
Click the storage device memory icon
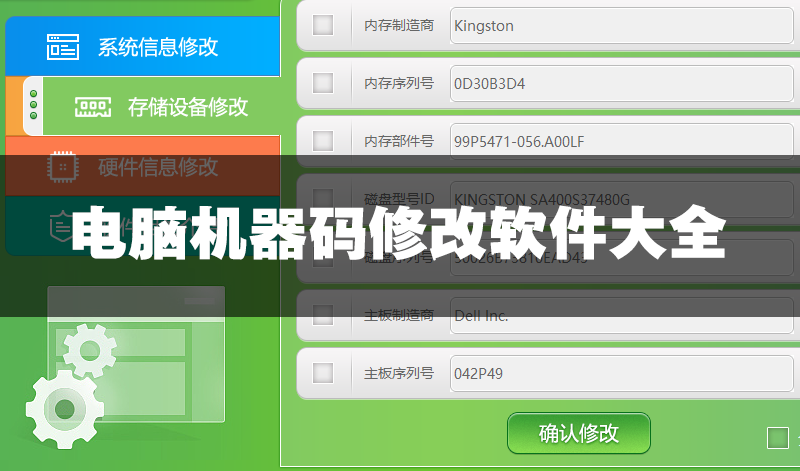click(x=93, y=107)
